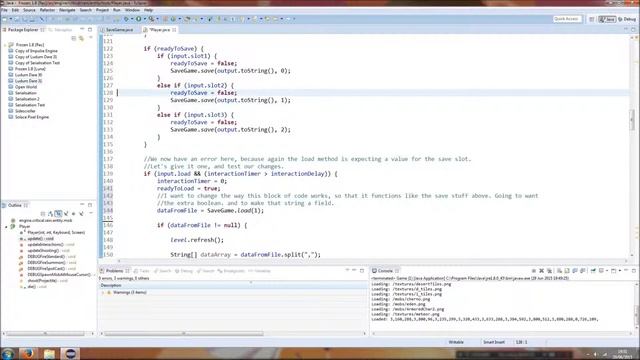Image resolution: width=640 pixels, height=360 pixels.
Task: Open the Console view tab
Action: click(x=385, y=271)
